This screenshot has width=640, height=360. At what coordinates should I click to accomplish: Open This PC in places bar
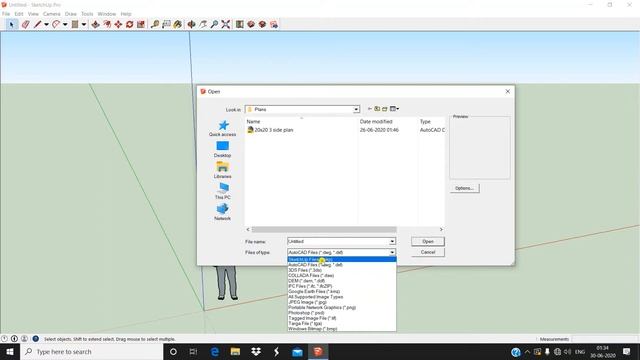[222, 191]
